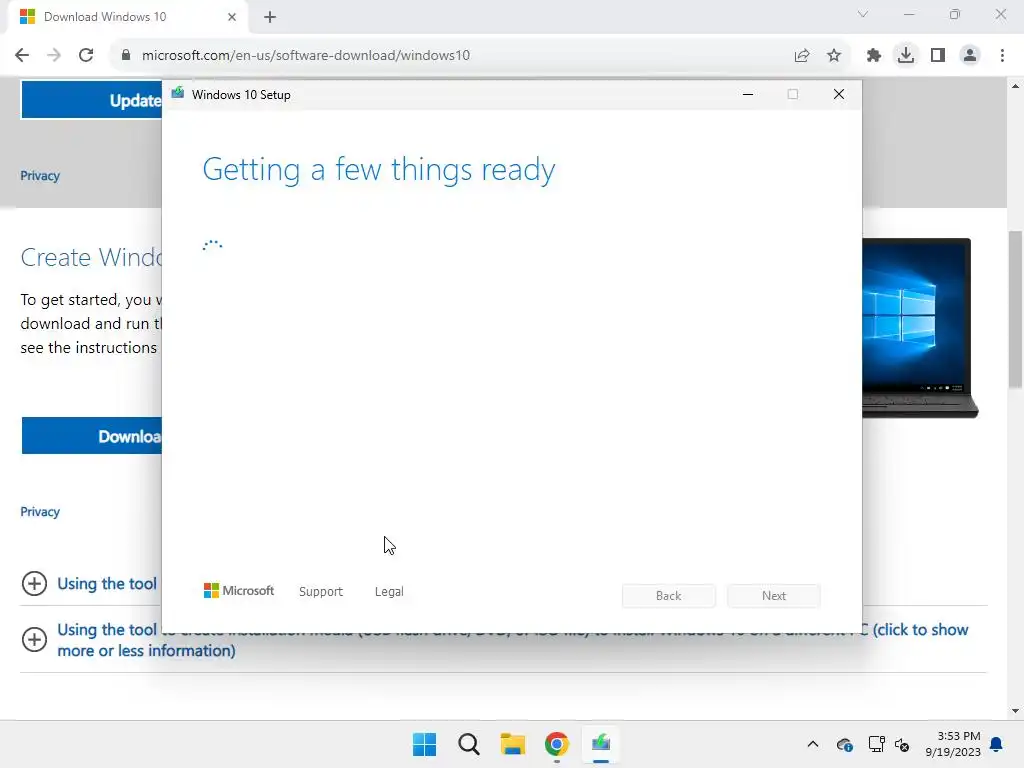This screenshot has width=1024, height=768.
Task: Open Chrome extensions puzzle icon
Action: (x=874, y=56)
